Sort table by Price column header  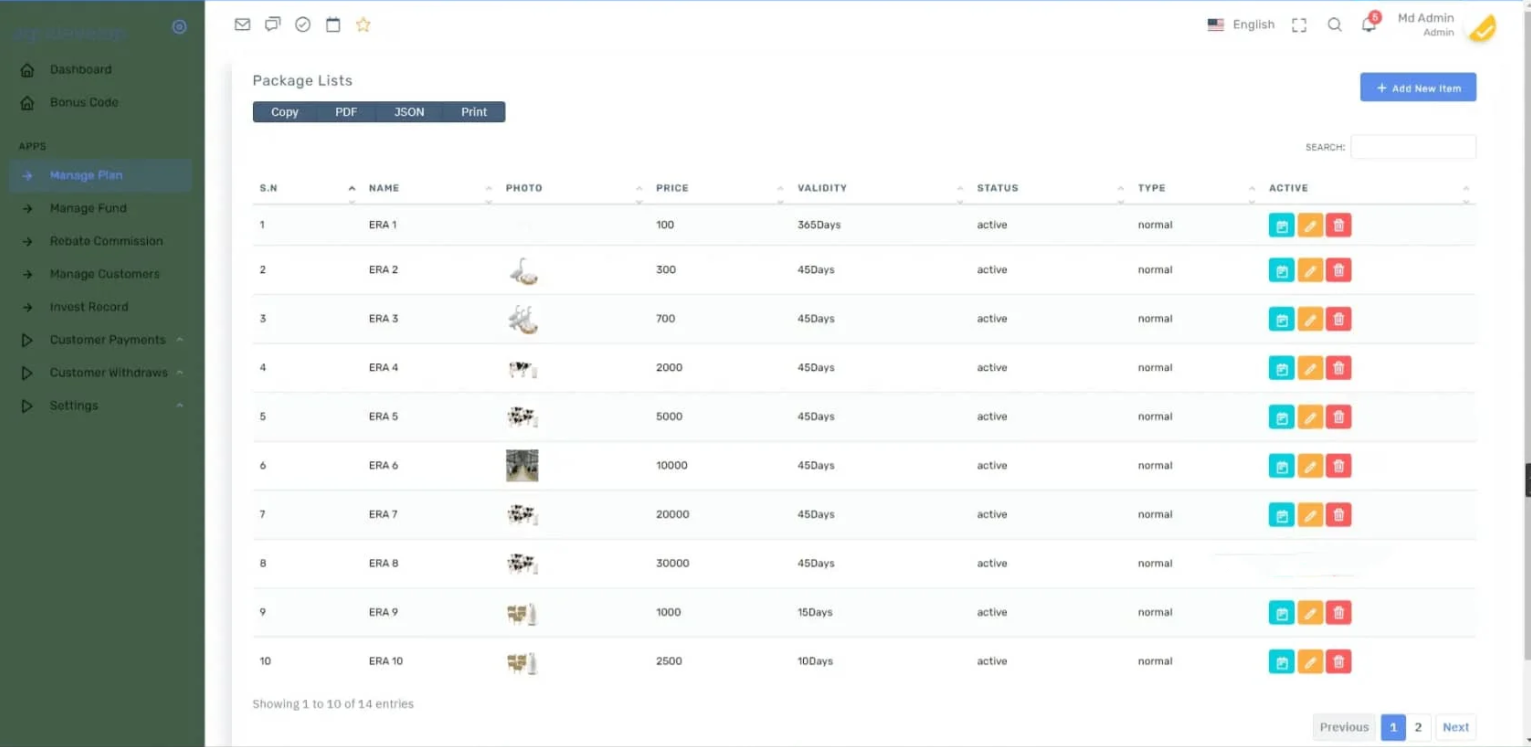(x=672, y=188)
